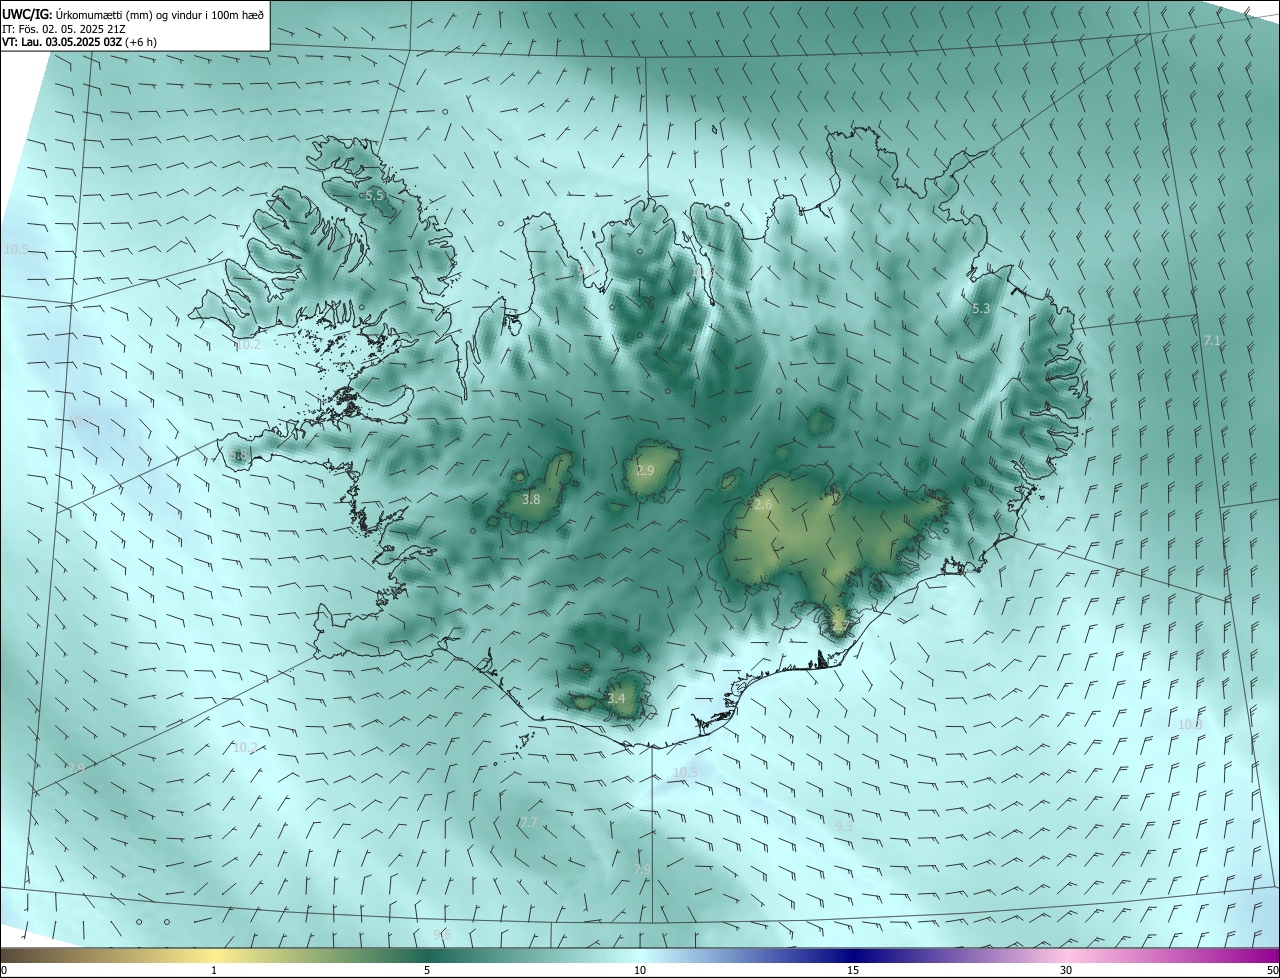Screen dimensions: 1280x978
Task: Click the colour scale's "0" tick label
Action: [x=4, y=971]
